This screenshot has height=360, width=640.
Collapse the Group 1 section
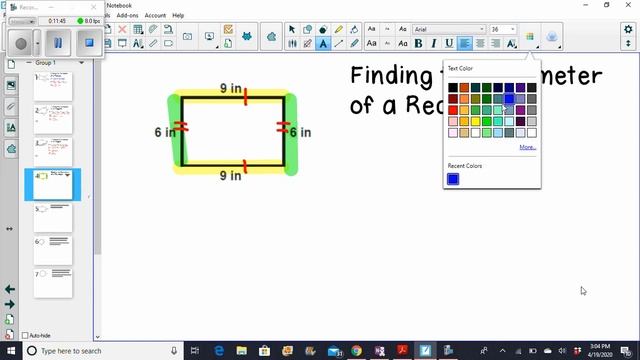(x=29, y=63)
